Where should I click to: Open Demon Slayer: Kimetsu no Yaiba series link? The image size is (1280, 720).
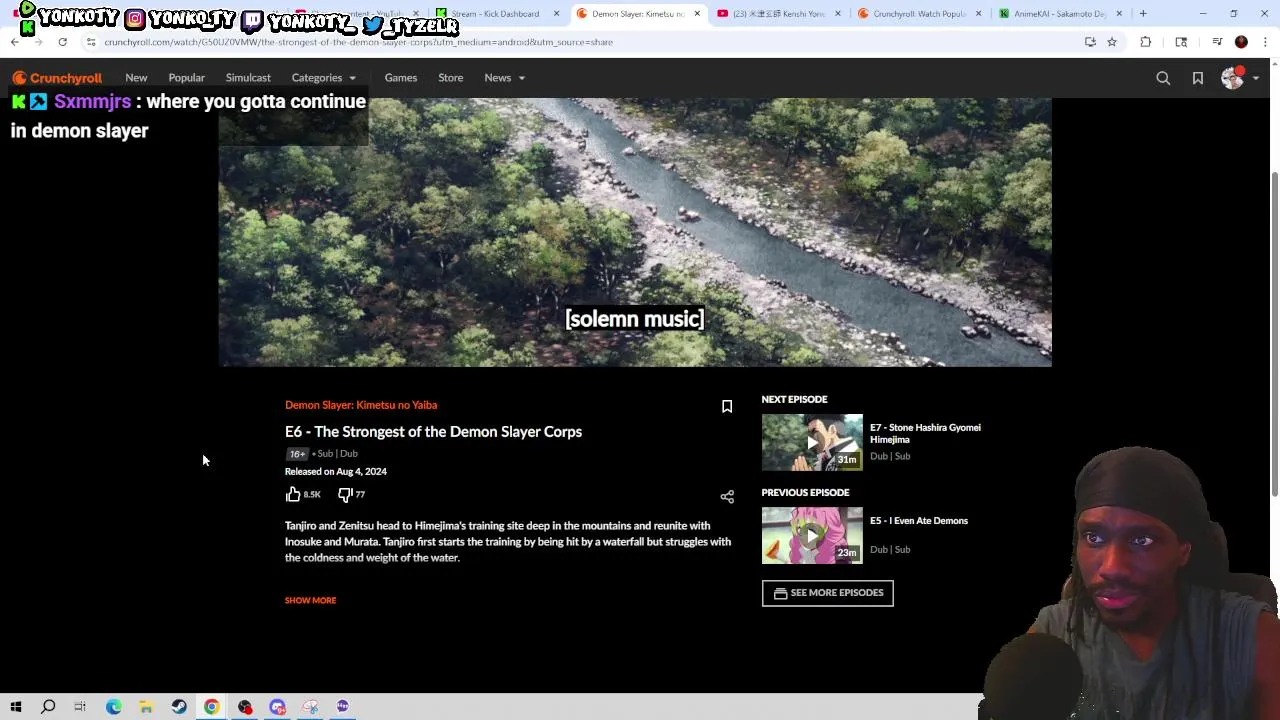click(x=361, y=405)
